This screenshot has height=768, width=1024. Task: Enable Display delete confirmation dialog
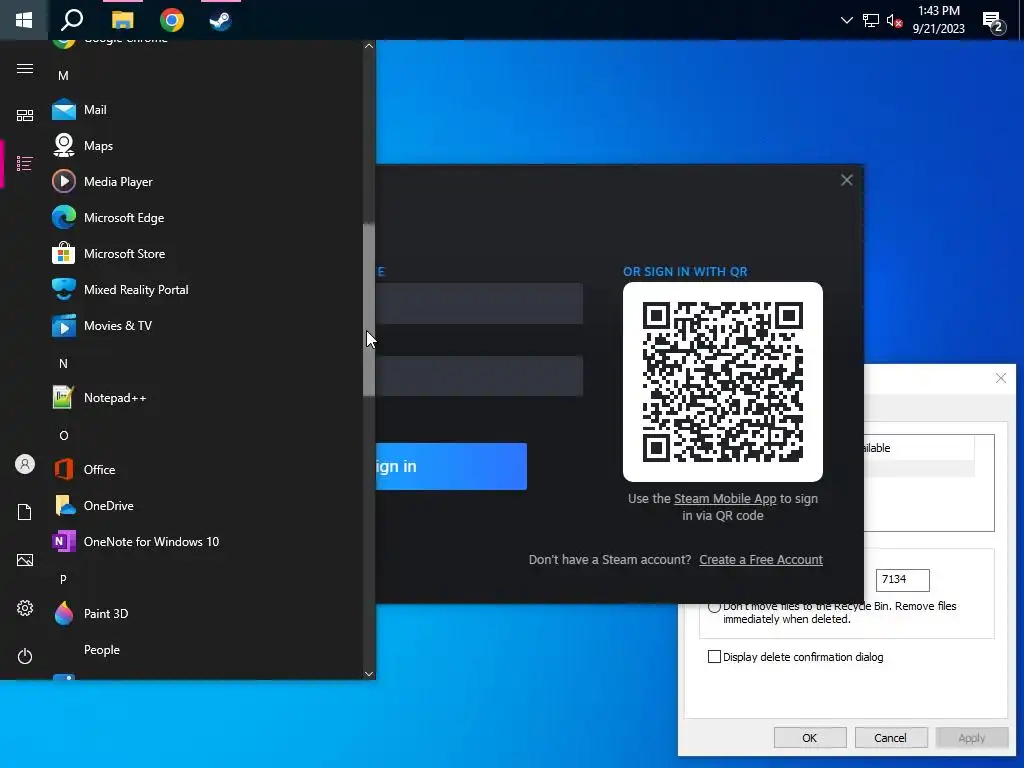tap(714, 656)
